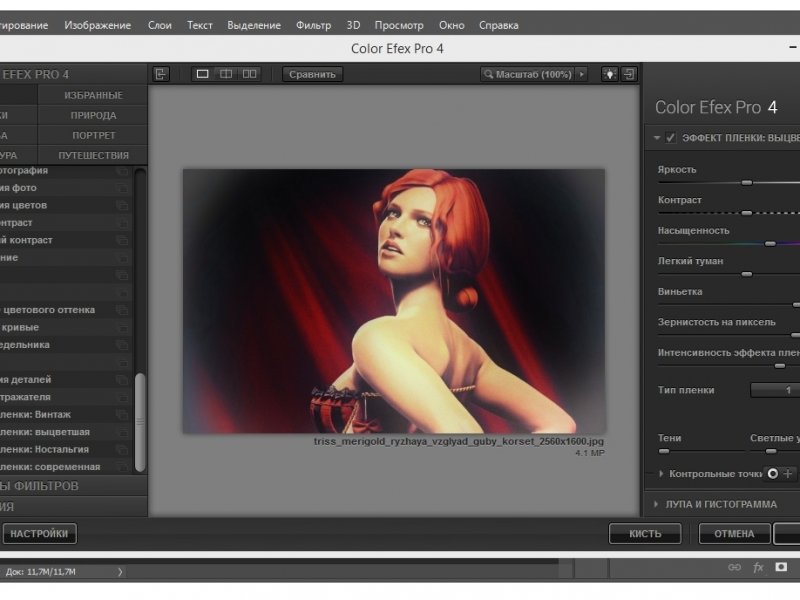Open the Слои menu
This screenshot has width=800, height=600.
click(x=160, y=25)
